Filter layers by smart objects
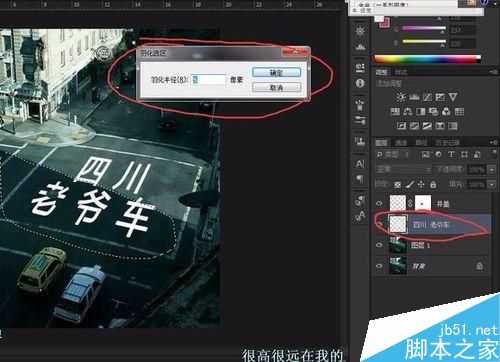Screen dimensions: 500x362 (477, 155)
